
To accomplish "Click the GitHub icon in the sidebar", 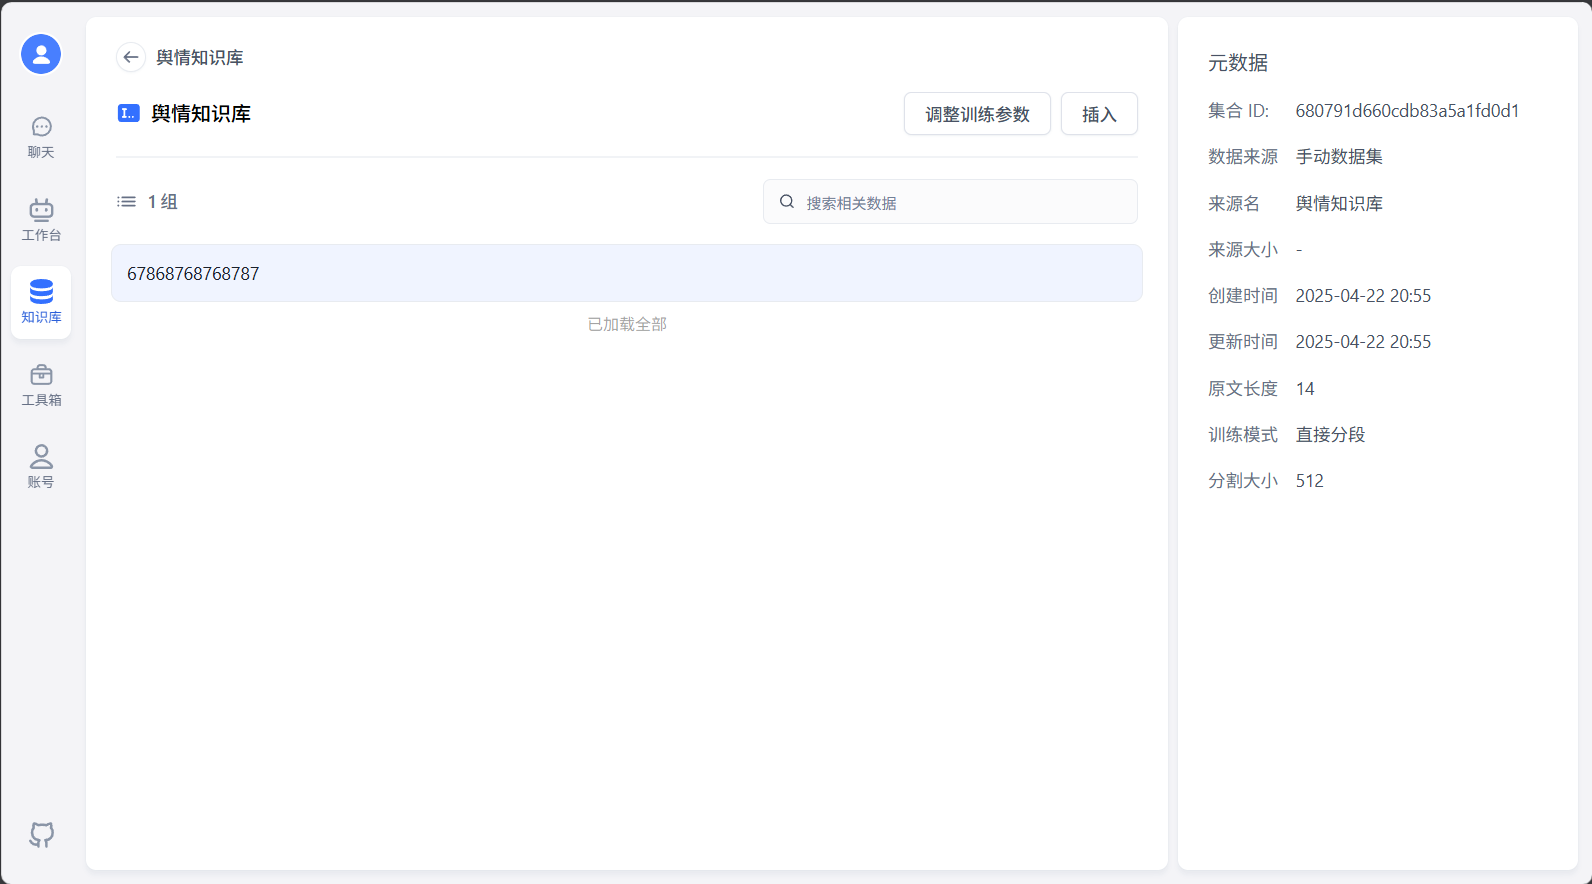I will coord(41,834).
